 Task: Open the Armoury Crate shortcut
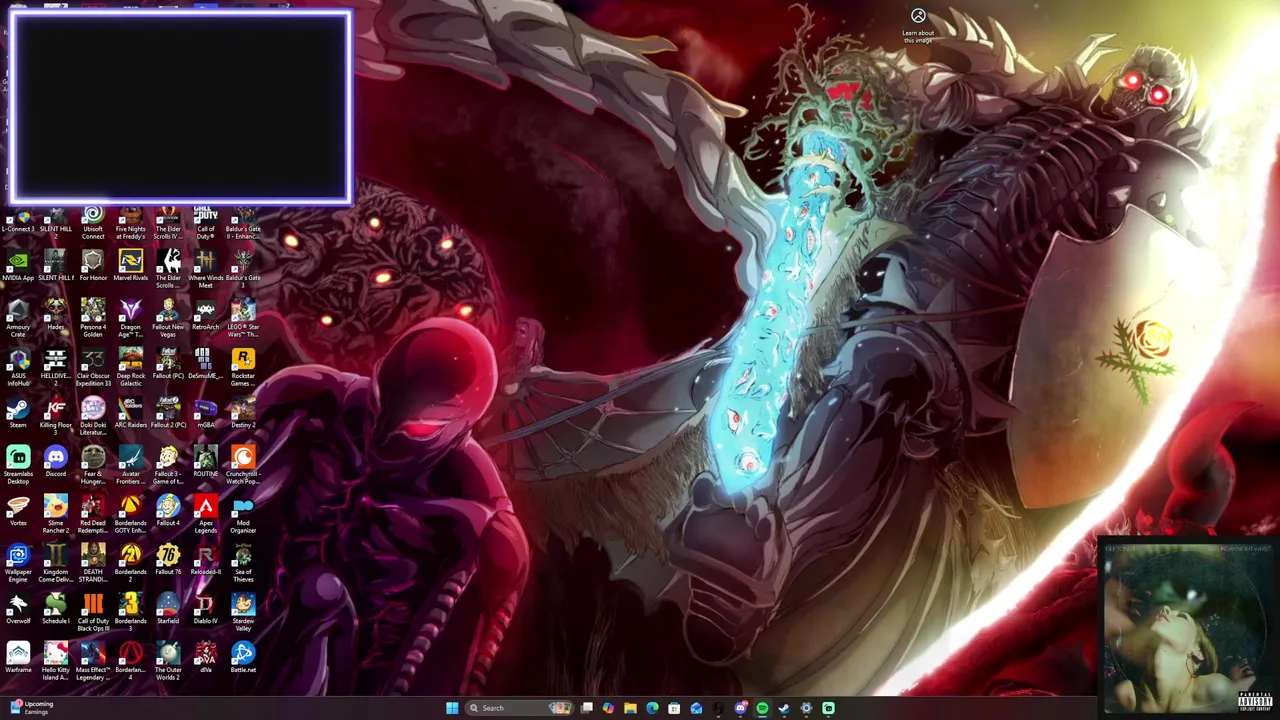[x=18, y=318]
